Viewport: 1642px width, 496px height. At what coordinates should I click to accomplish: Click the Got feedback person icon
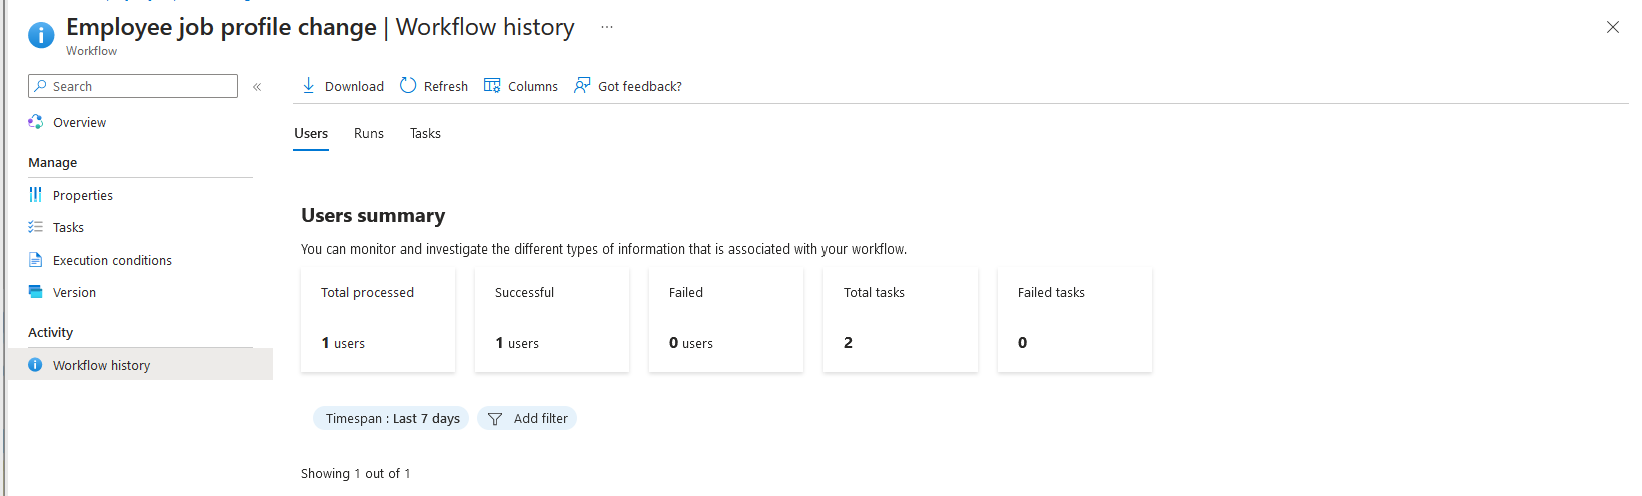(582, 86)
